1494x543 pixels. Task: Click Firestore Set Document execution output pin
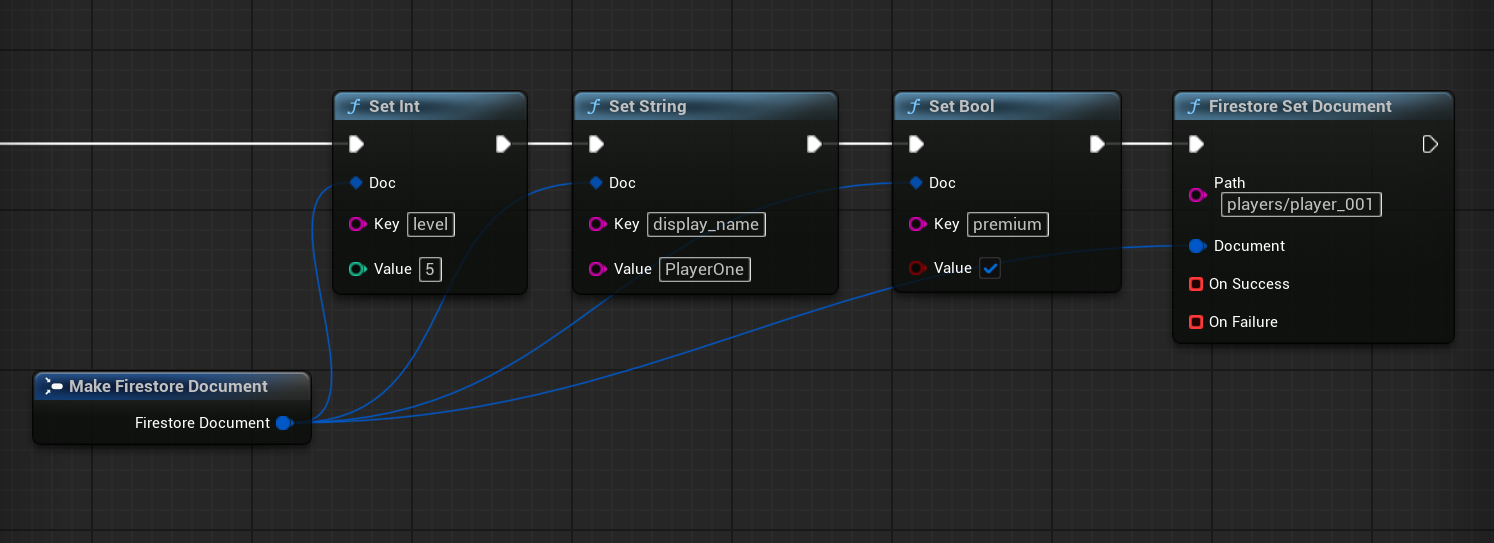[1430, 144]
